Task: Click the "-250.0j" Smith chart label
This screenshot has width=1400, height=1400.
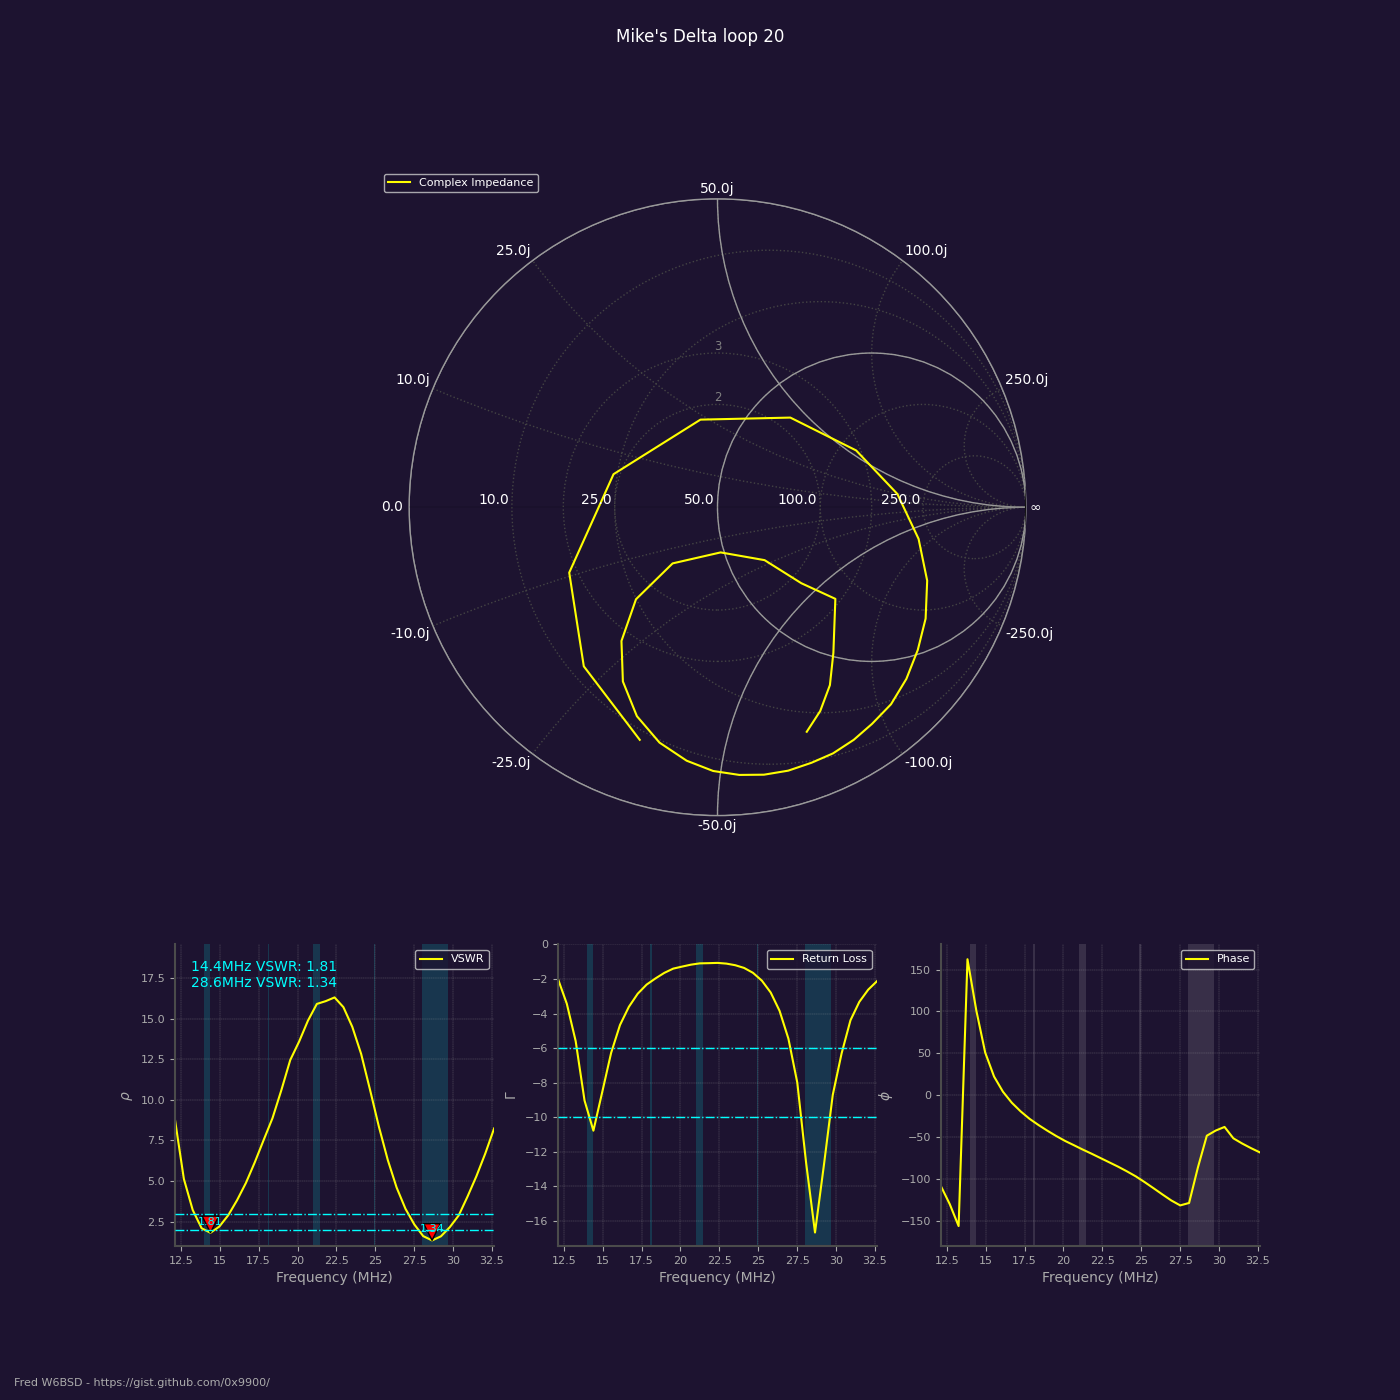Action: click(1029, 634)
